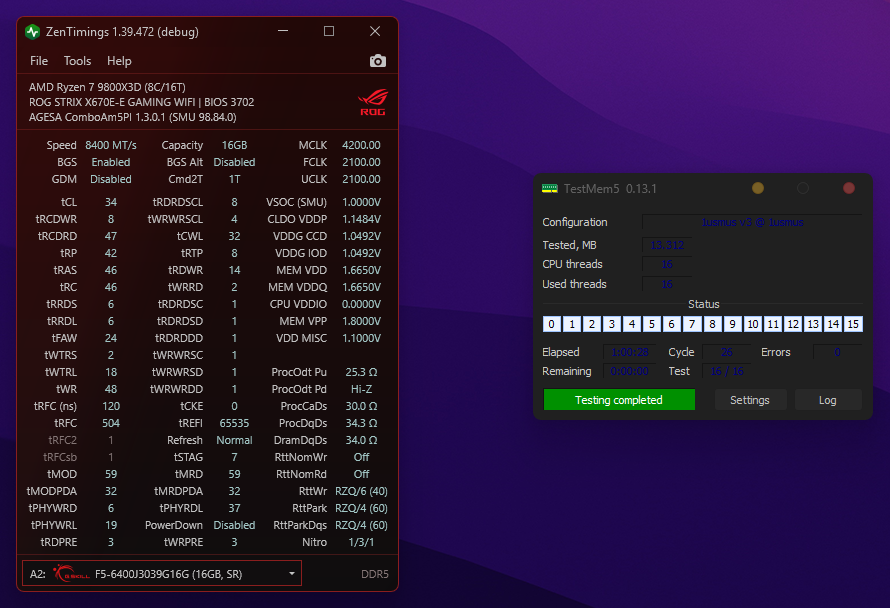Click the Remaining time value
Screen dimensions: 890x608
[629, 371]
